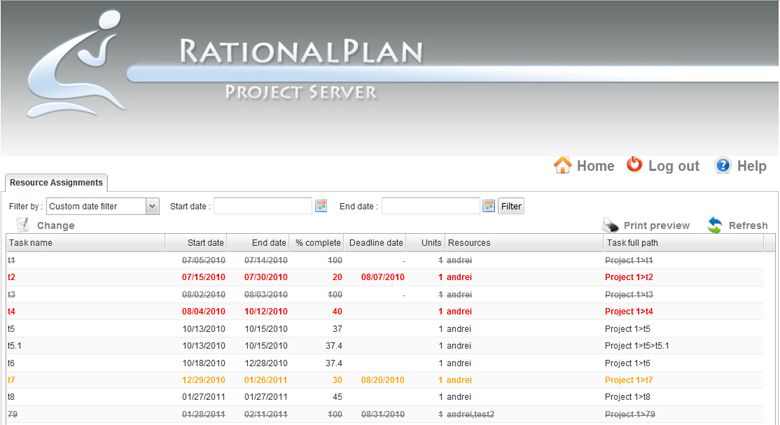This screenshot has width=780, height=425.
Task: Click the Change pencil icon
Action: pyautogui.click(x=23, y=225)
